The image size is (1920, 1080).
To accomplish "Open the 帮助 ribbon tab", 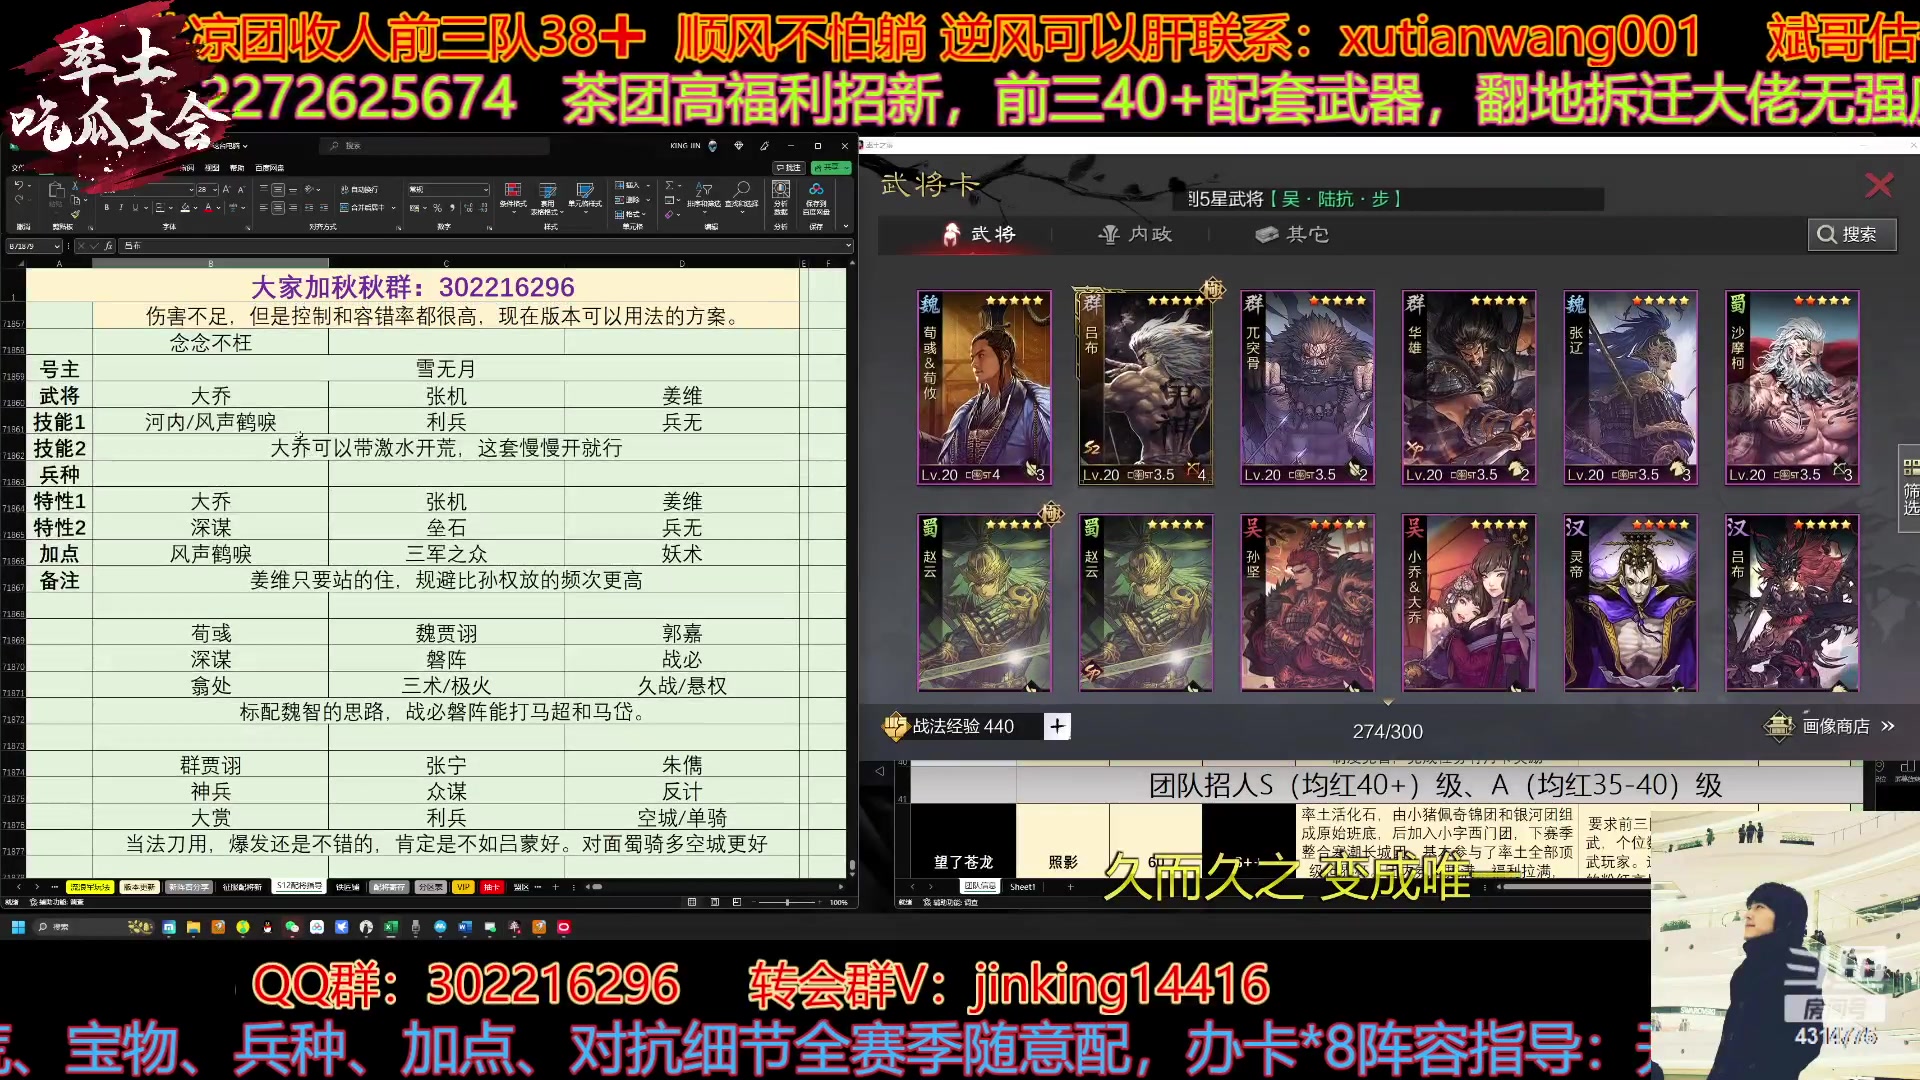I will pyautogui.click(x=237, y=168).
